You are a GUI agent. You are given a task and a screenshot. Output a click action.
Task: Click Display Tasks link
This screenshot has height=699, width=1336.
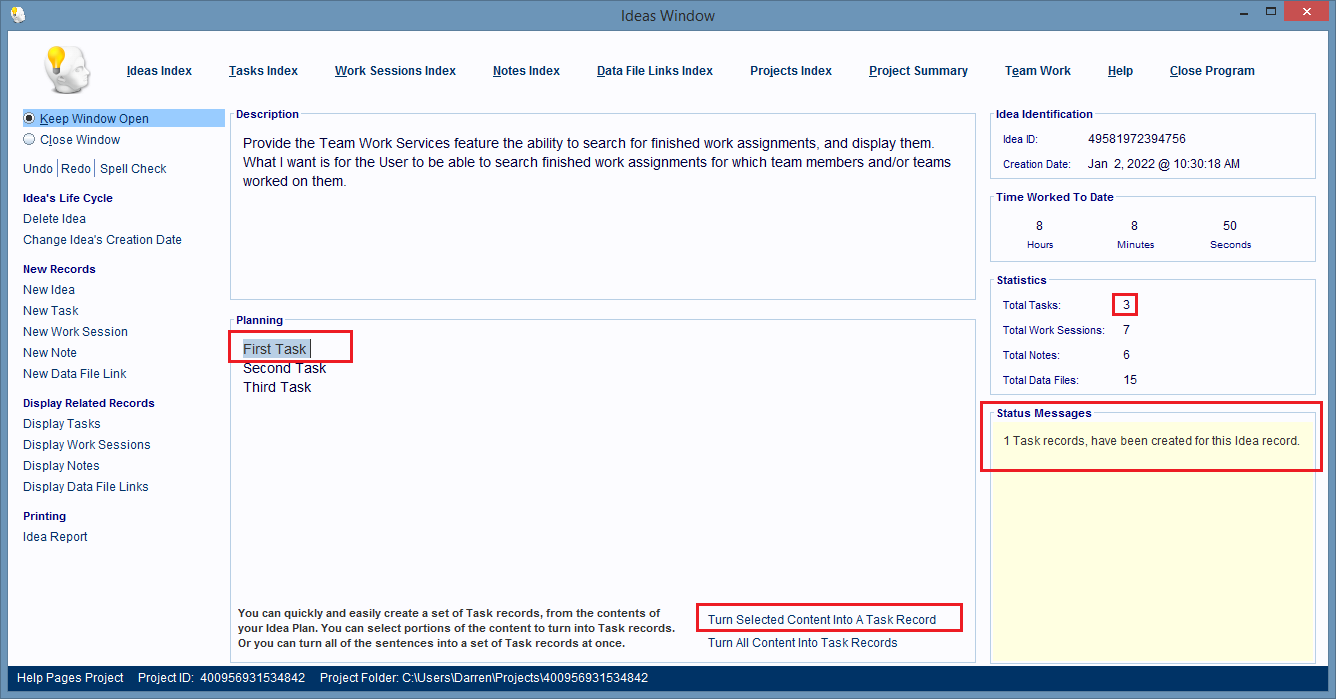tap(62, 424)
